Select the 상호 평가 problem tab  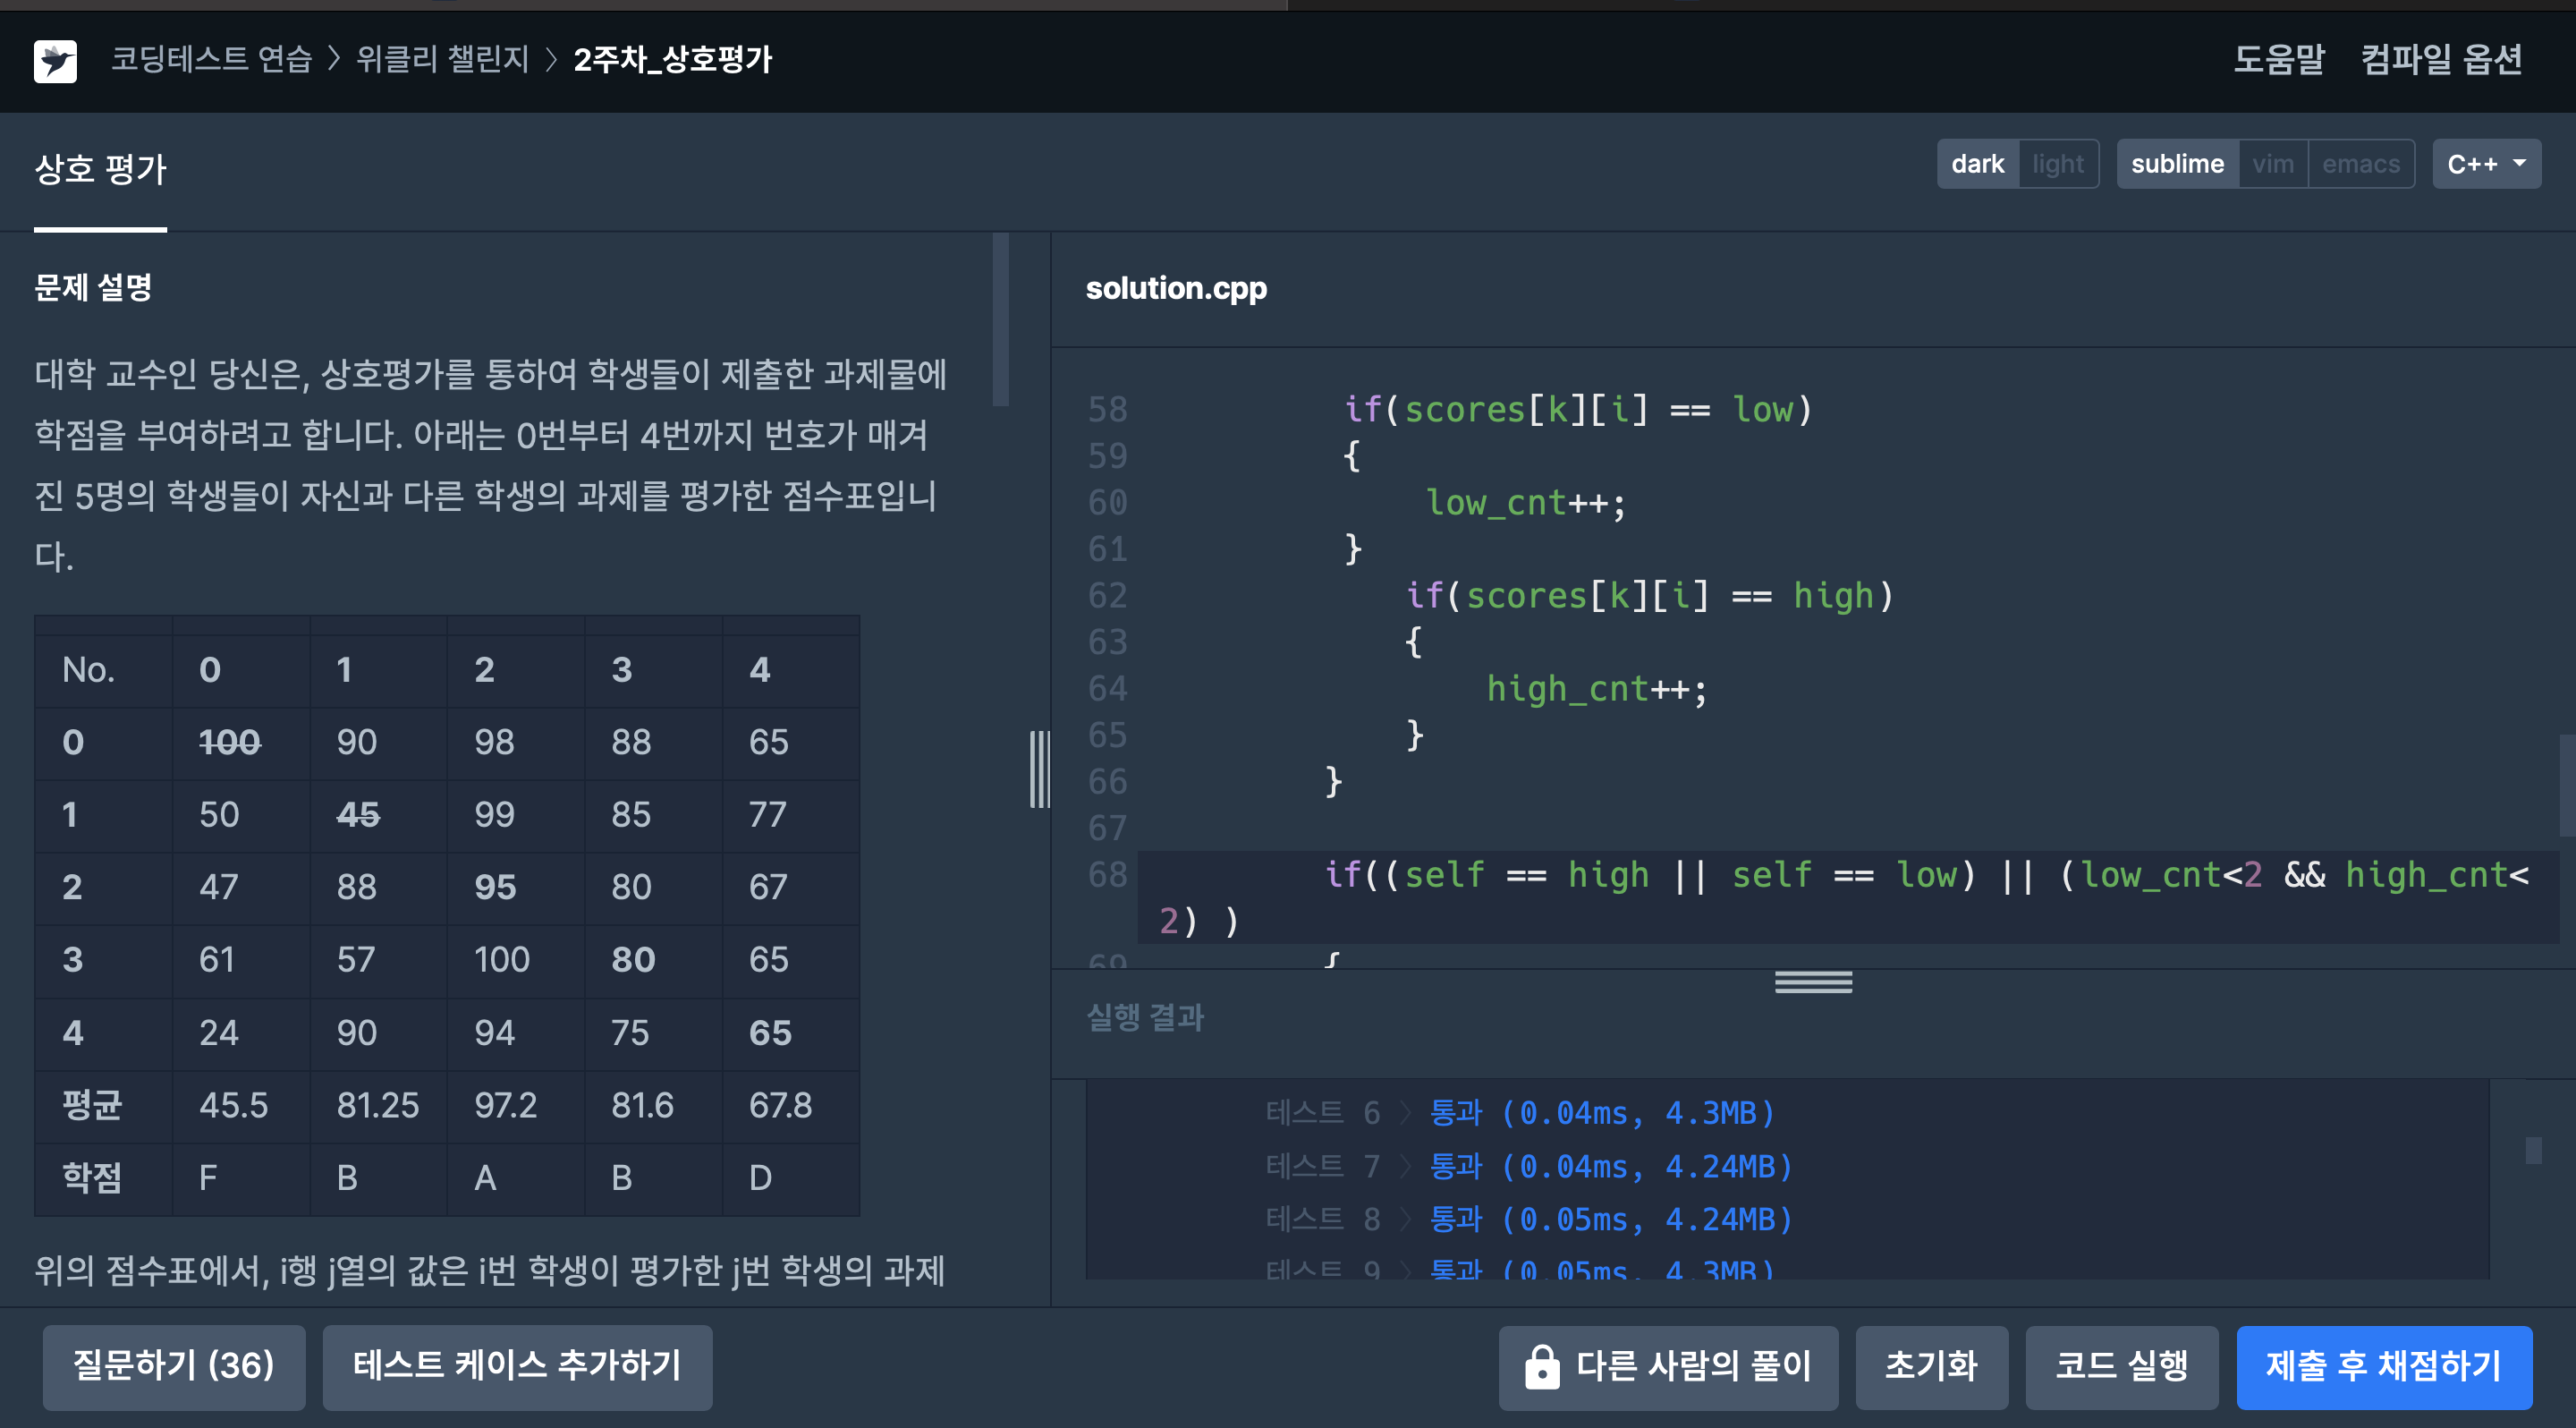tap(100, 169)
